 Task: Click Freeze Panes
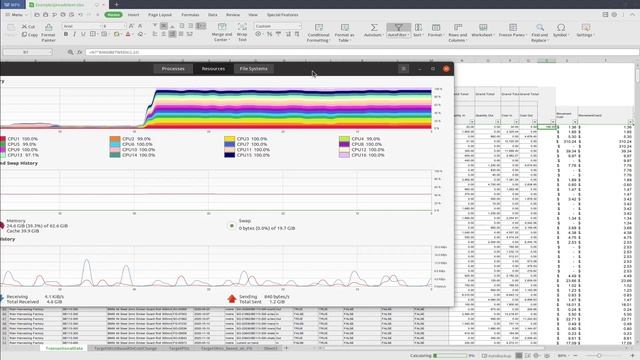(513, 30)
